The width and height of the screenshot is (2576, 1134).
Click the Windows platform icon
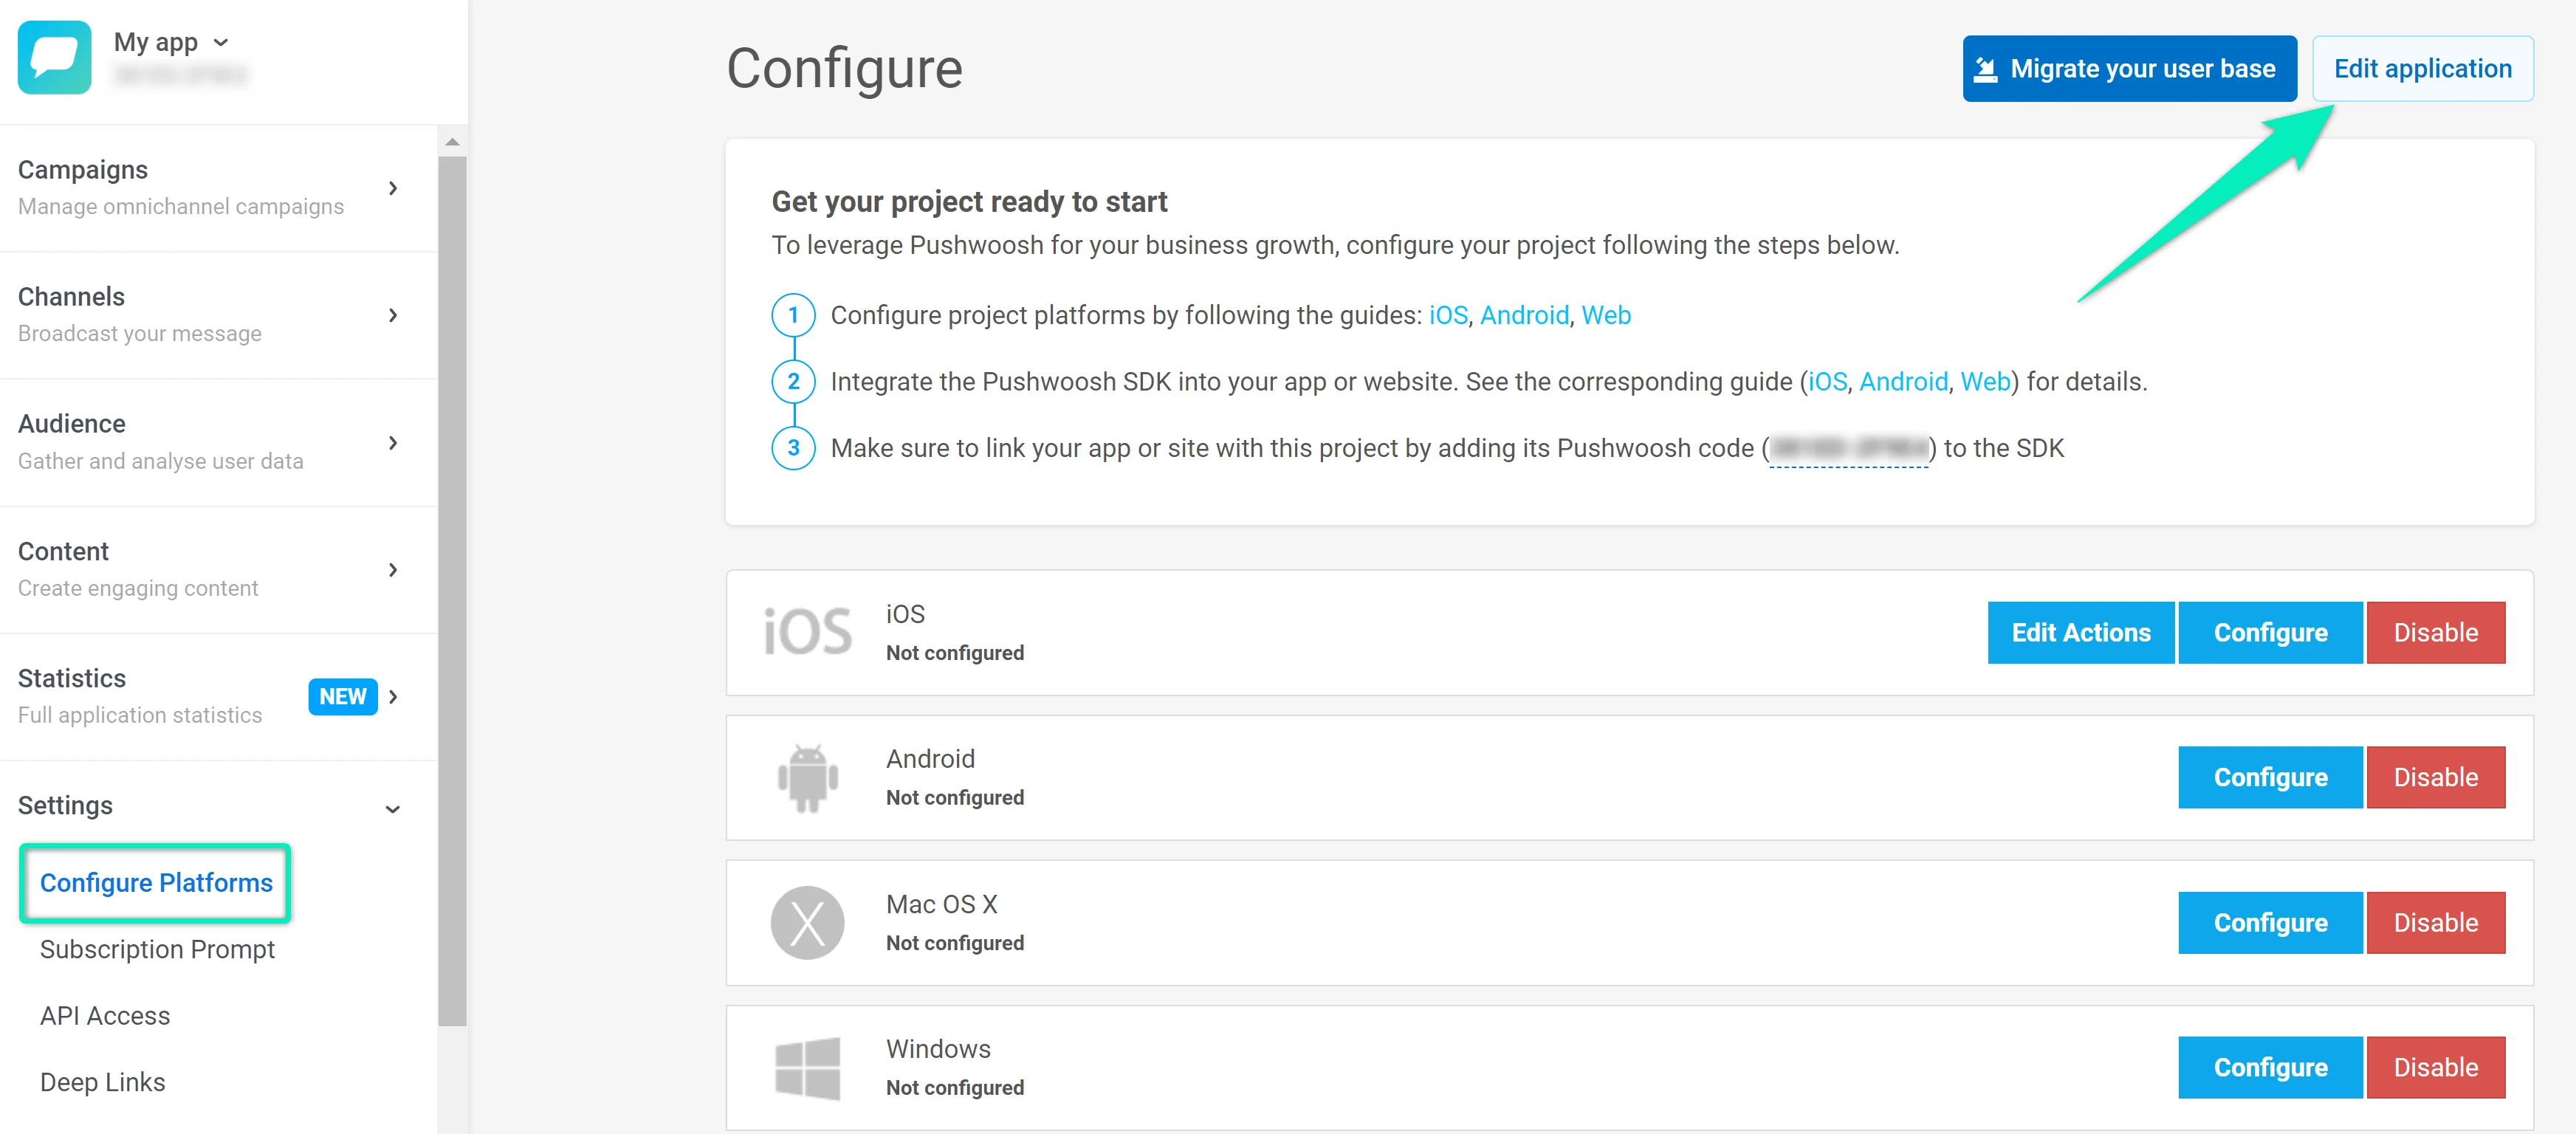point(808,1067)
